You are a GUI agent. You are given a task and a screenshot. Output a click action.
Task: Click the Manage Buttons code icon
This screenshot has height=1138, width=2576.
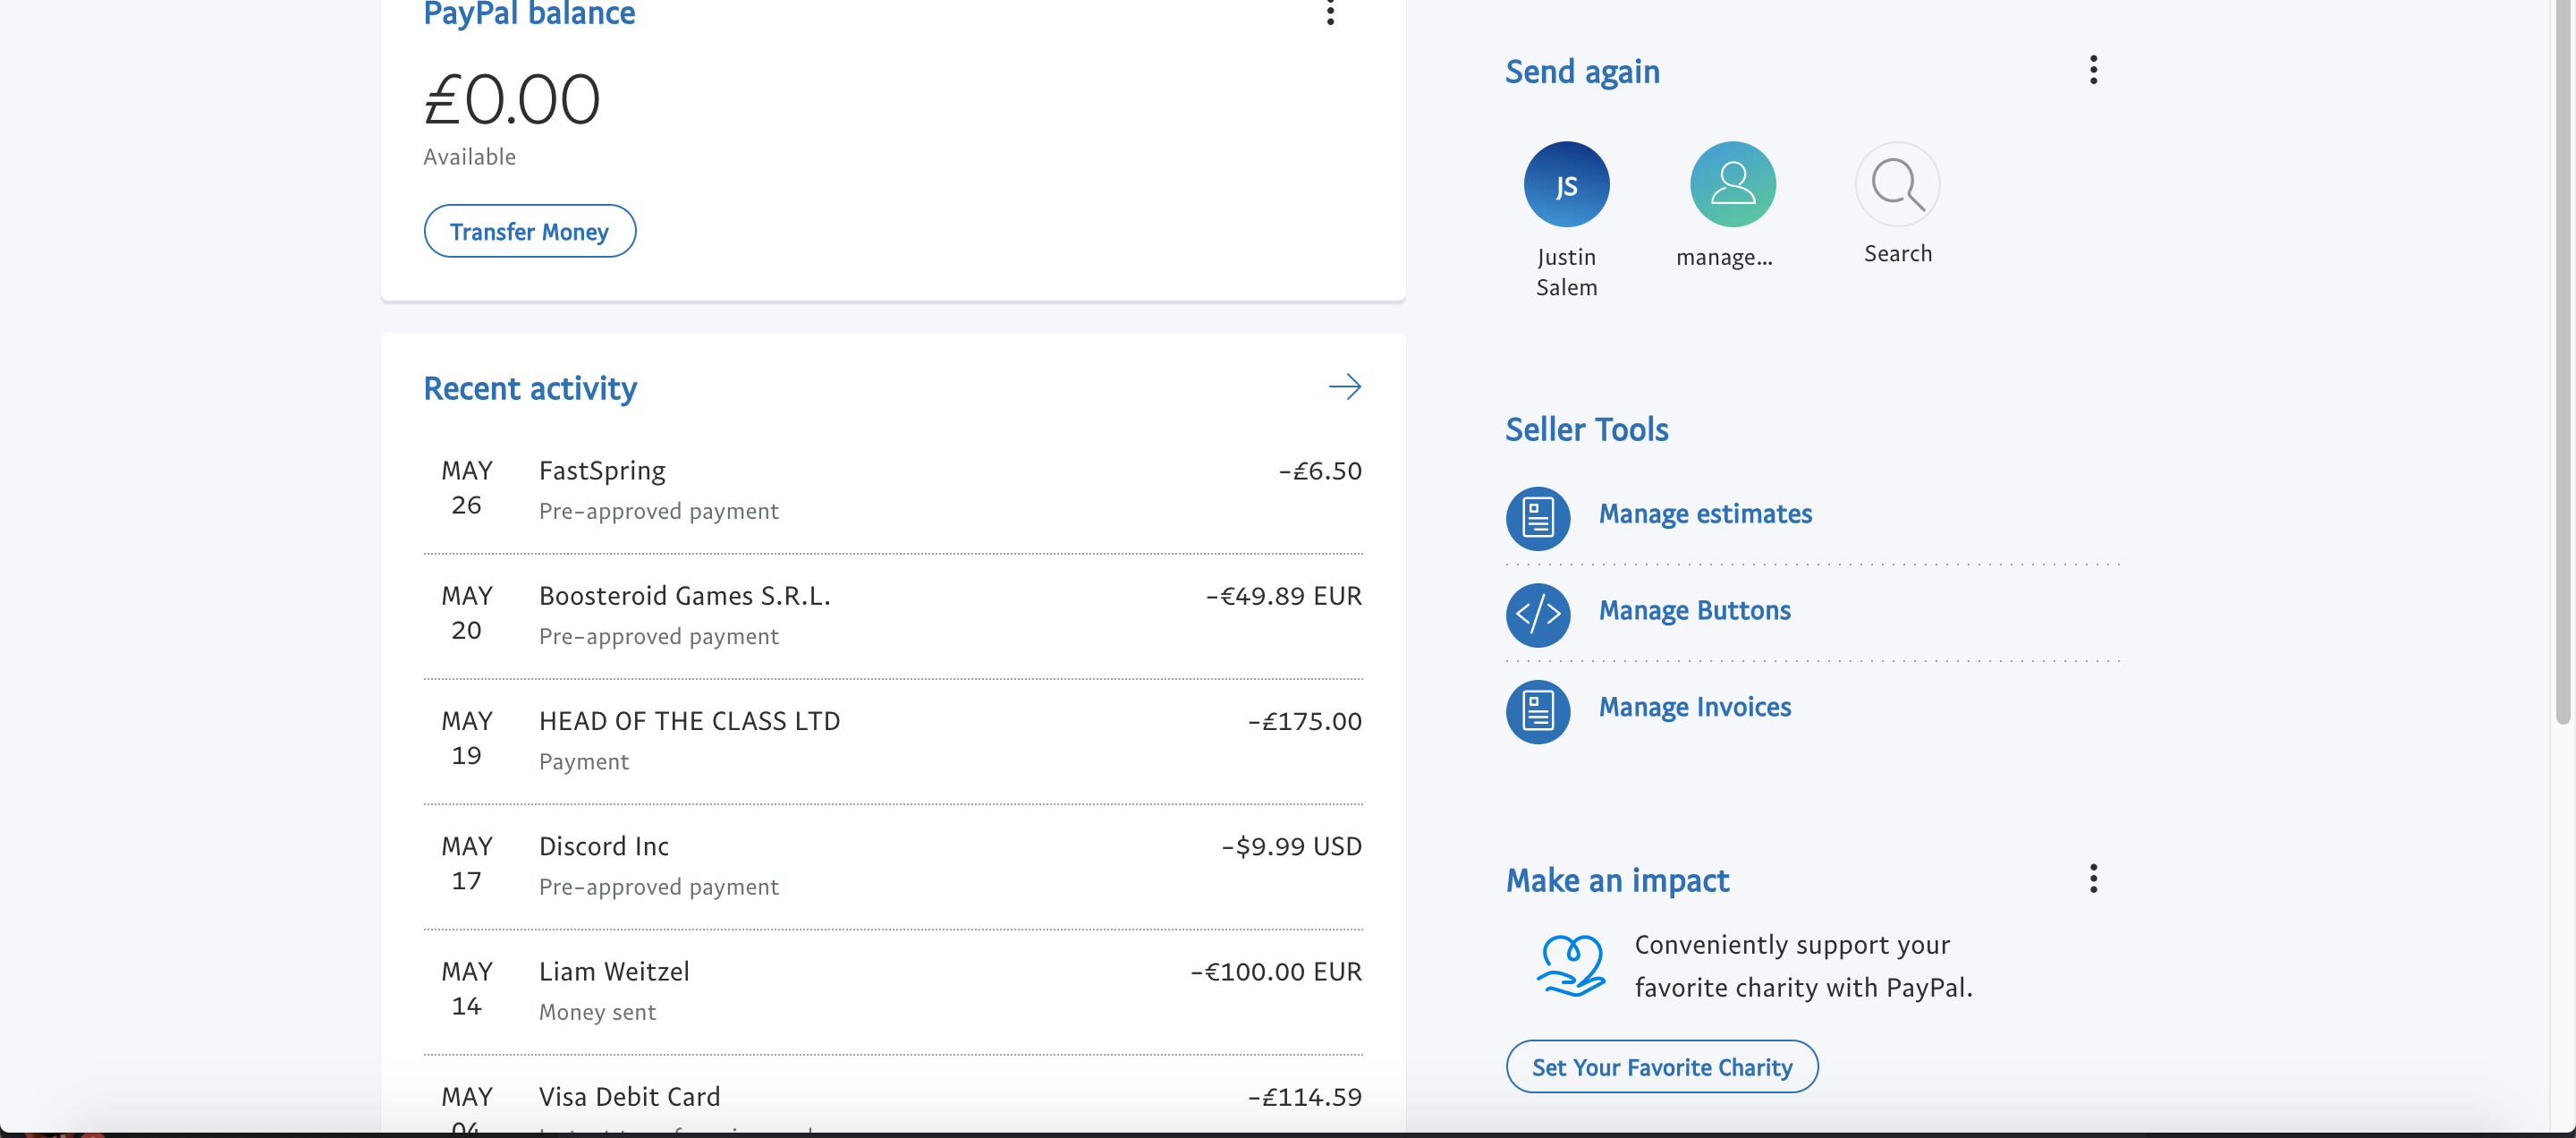click(1538, 614)
